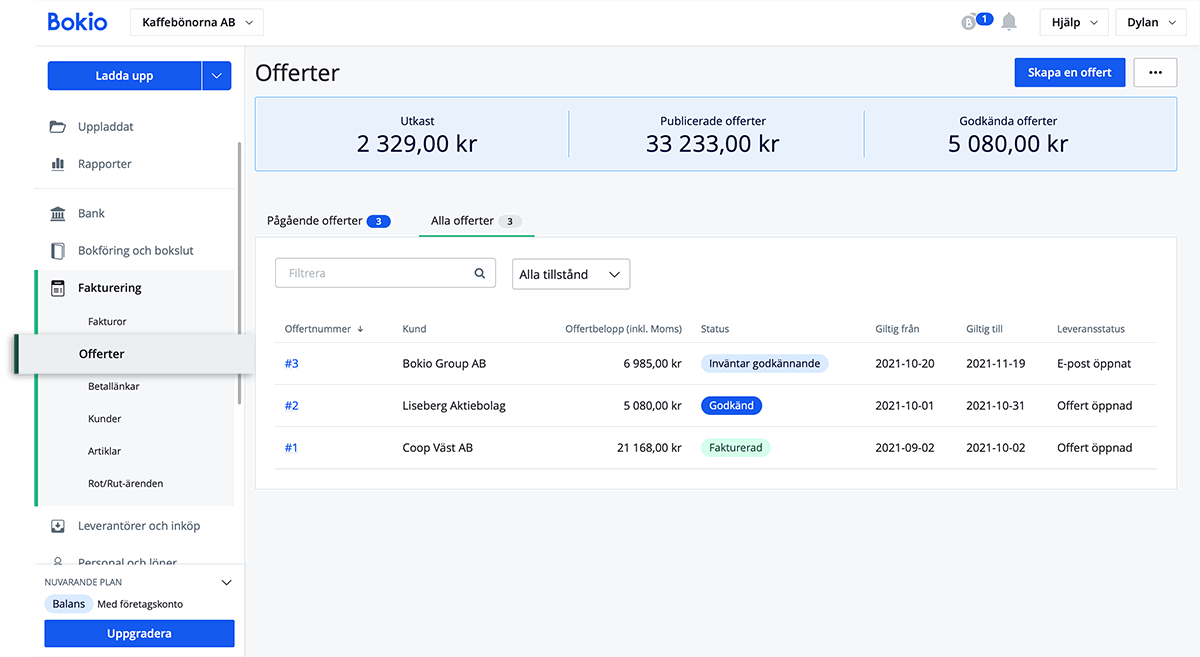
Task: Select the Fakturering invoice icon
Action: 58,288
